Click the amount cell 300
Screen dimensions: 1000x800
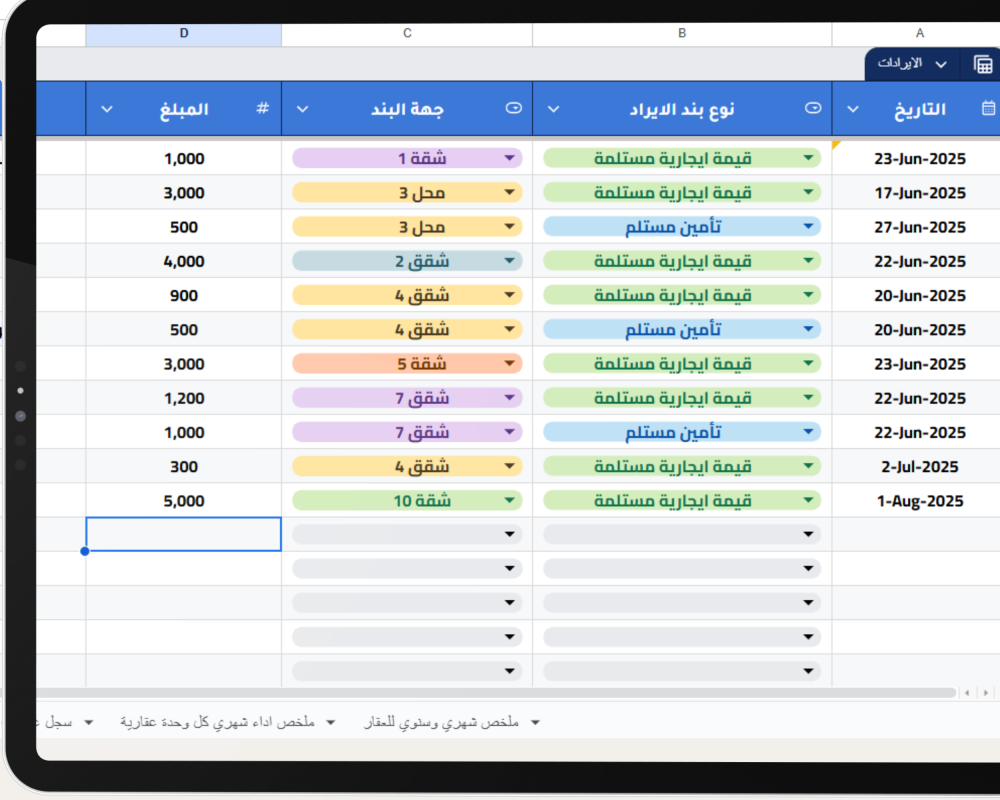pos(184,466)
